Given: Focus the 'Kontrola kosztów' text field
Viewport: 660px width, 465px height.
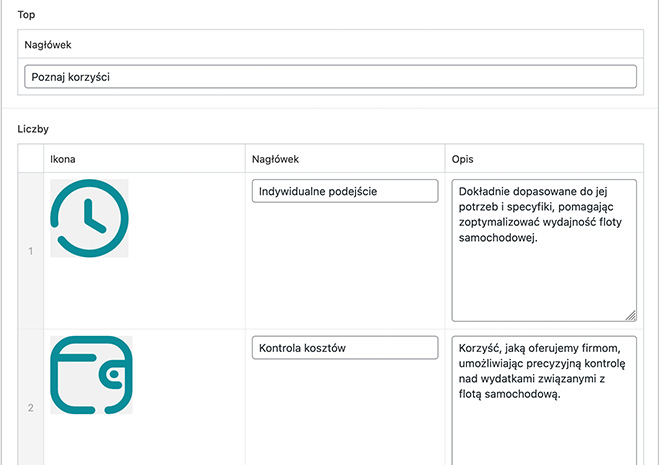Looking at the screenshot, I should [345, 348].
